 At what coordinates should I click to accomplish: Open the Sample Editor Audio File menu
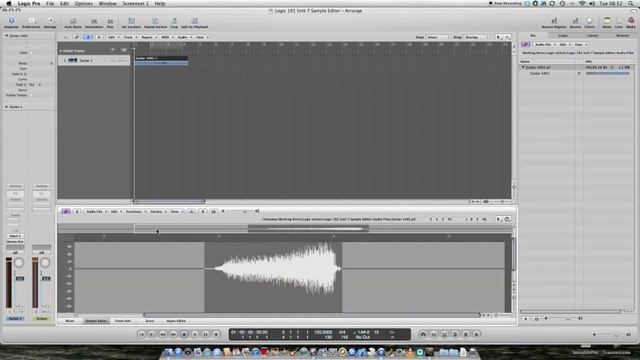coord(96,211)
